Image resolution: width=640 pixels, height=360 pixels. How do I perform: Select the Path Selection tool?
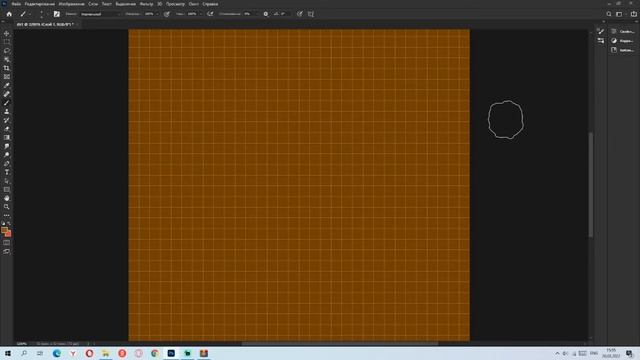tap(7, 181)
